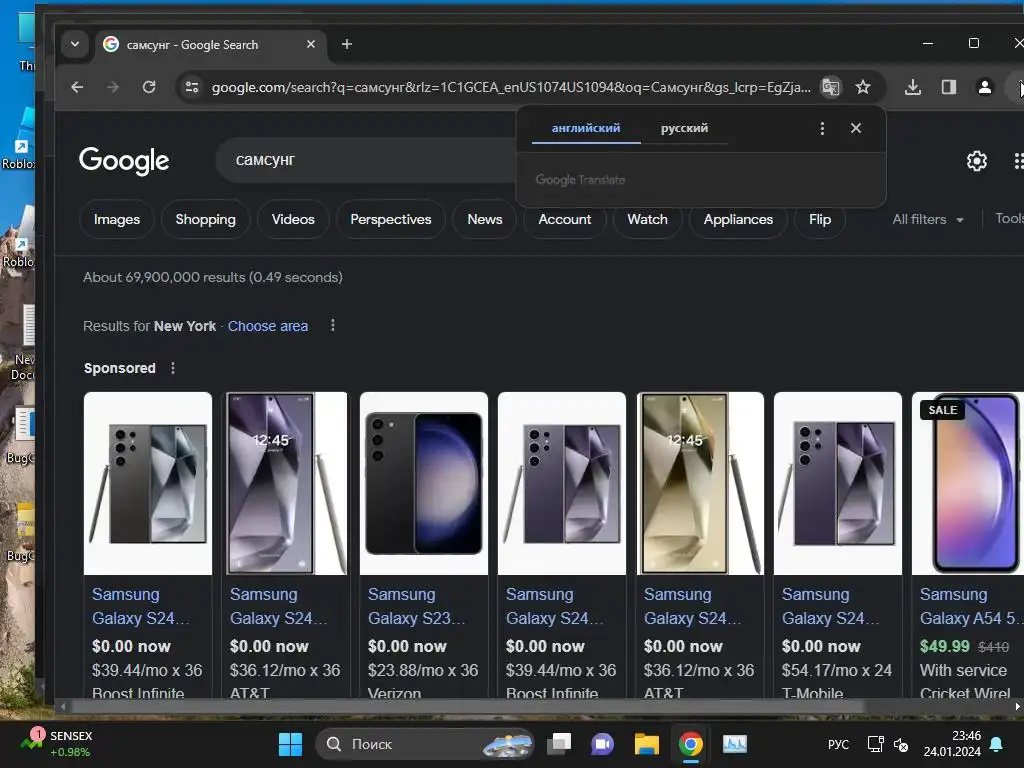Open AT&T Galaxy S24 violet phone image
Image resolution: width=1024 pixels, height=768 pixels.
[x=286, y=483]
